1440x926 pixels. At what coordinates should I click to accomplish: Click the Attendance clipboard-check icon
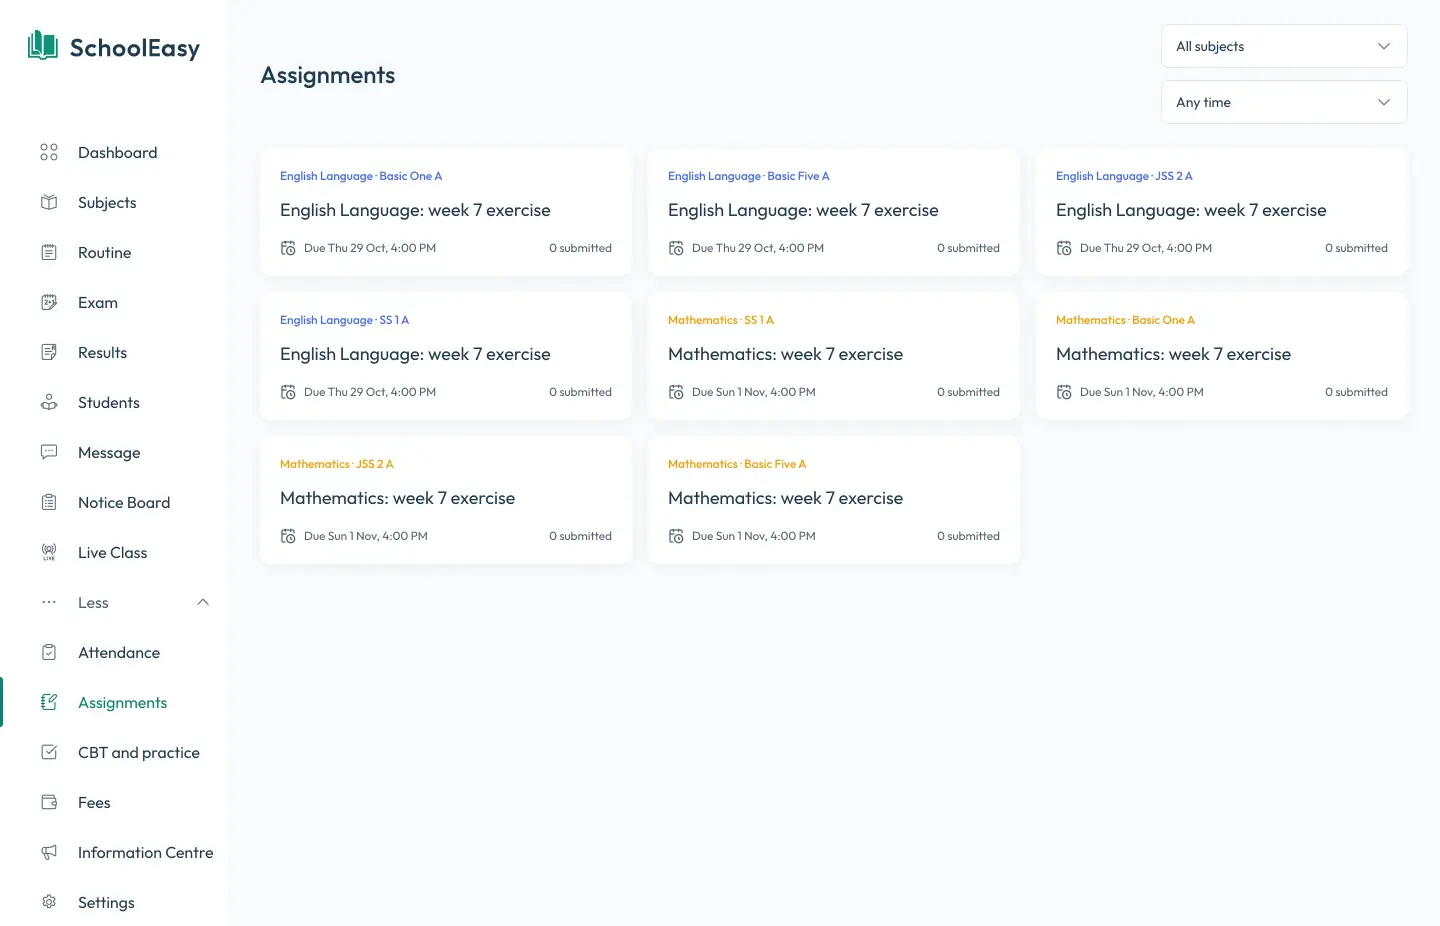click(49, 652)
